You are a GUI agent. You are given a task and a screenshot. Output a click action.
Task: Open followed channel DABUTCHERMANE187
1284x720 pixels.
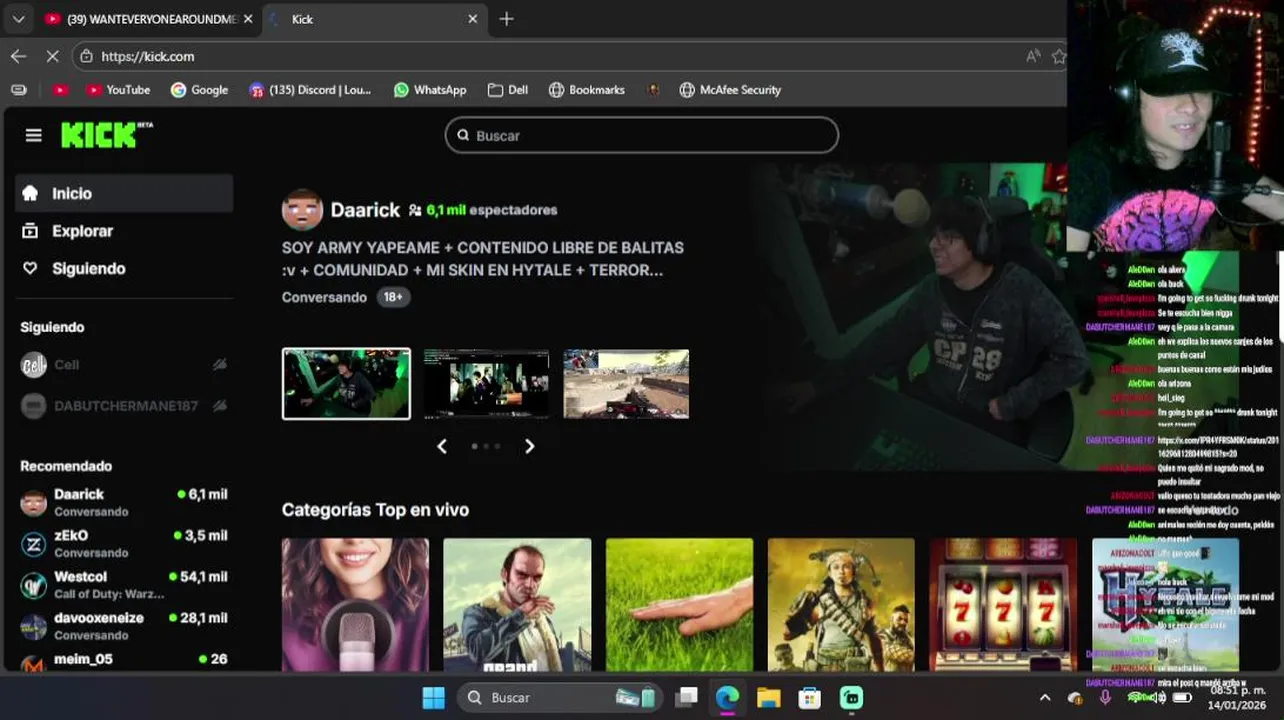124,406
